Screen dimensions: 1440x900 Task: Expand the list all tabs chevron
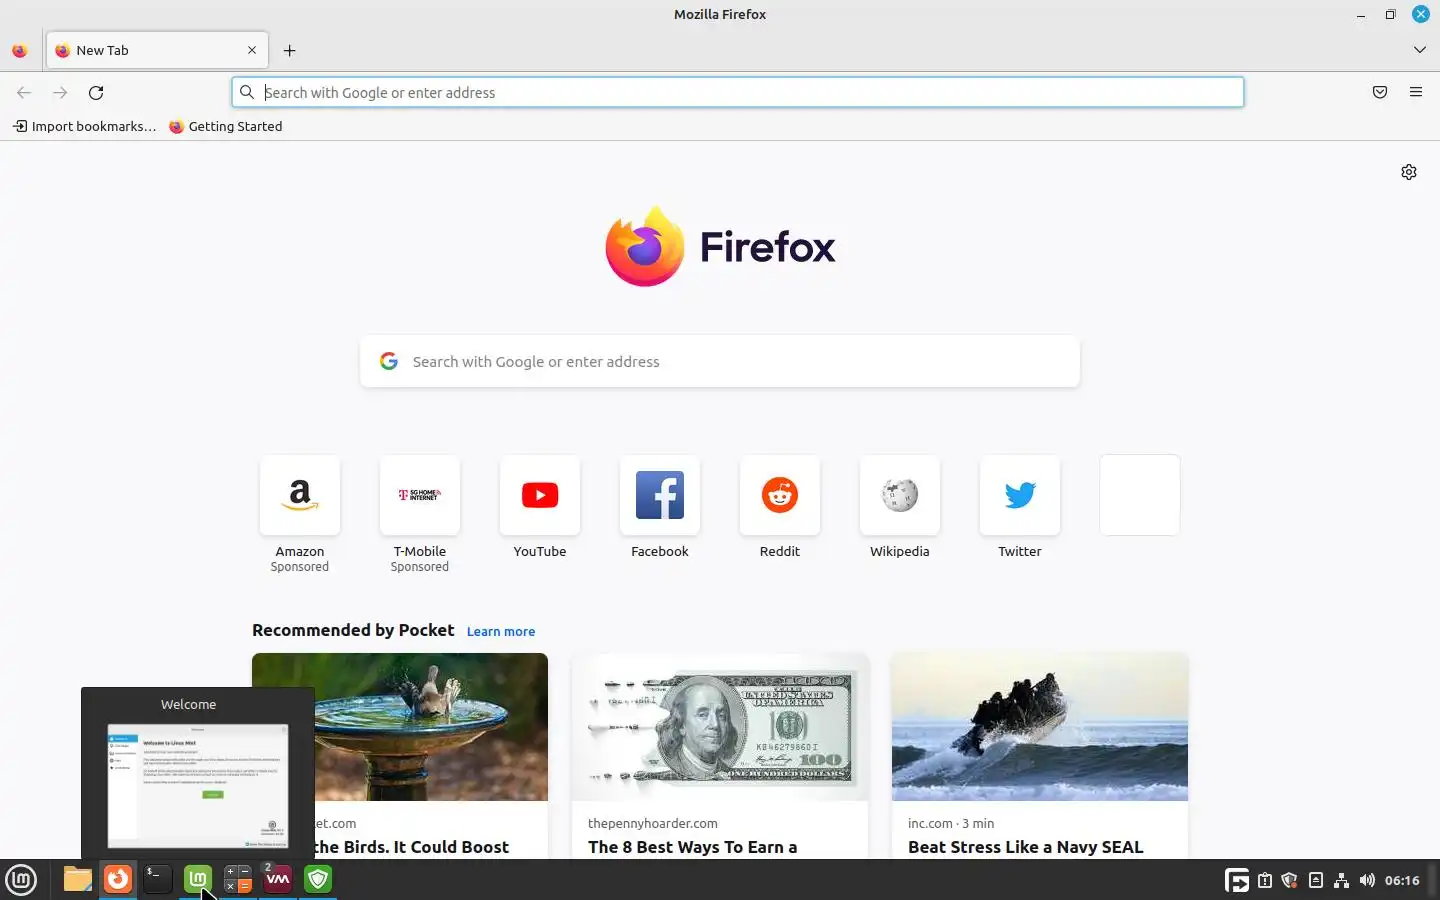click(1420, 50)
